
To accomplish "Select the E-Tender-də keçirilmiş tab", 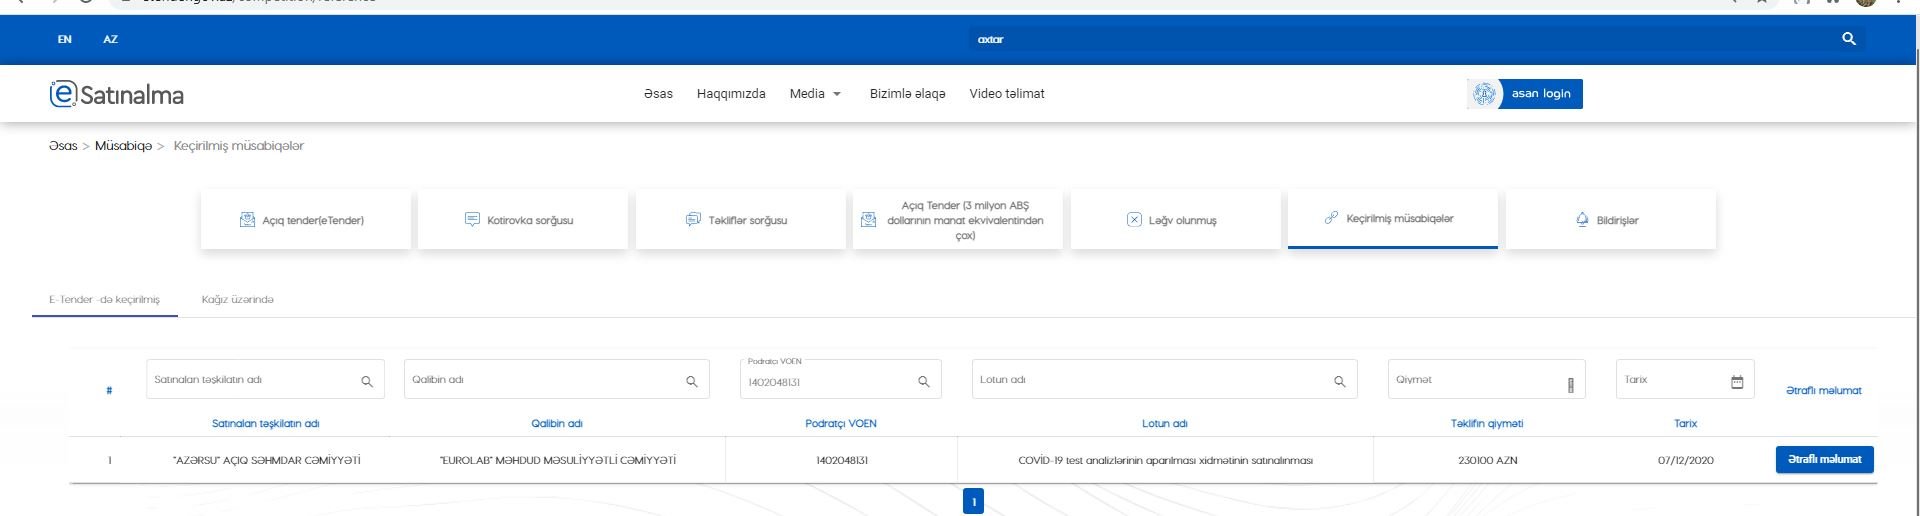I will click(x=104, y=299).
